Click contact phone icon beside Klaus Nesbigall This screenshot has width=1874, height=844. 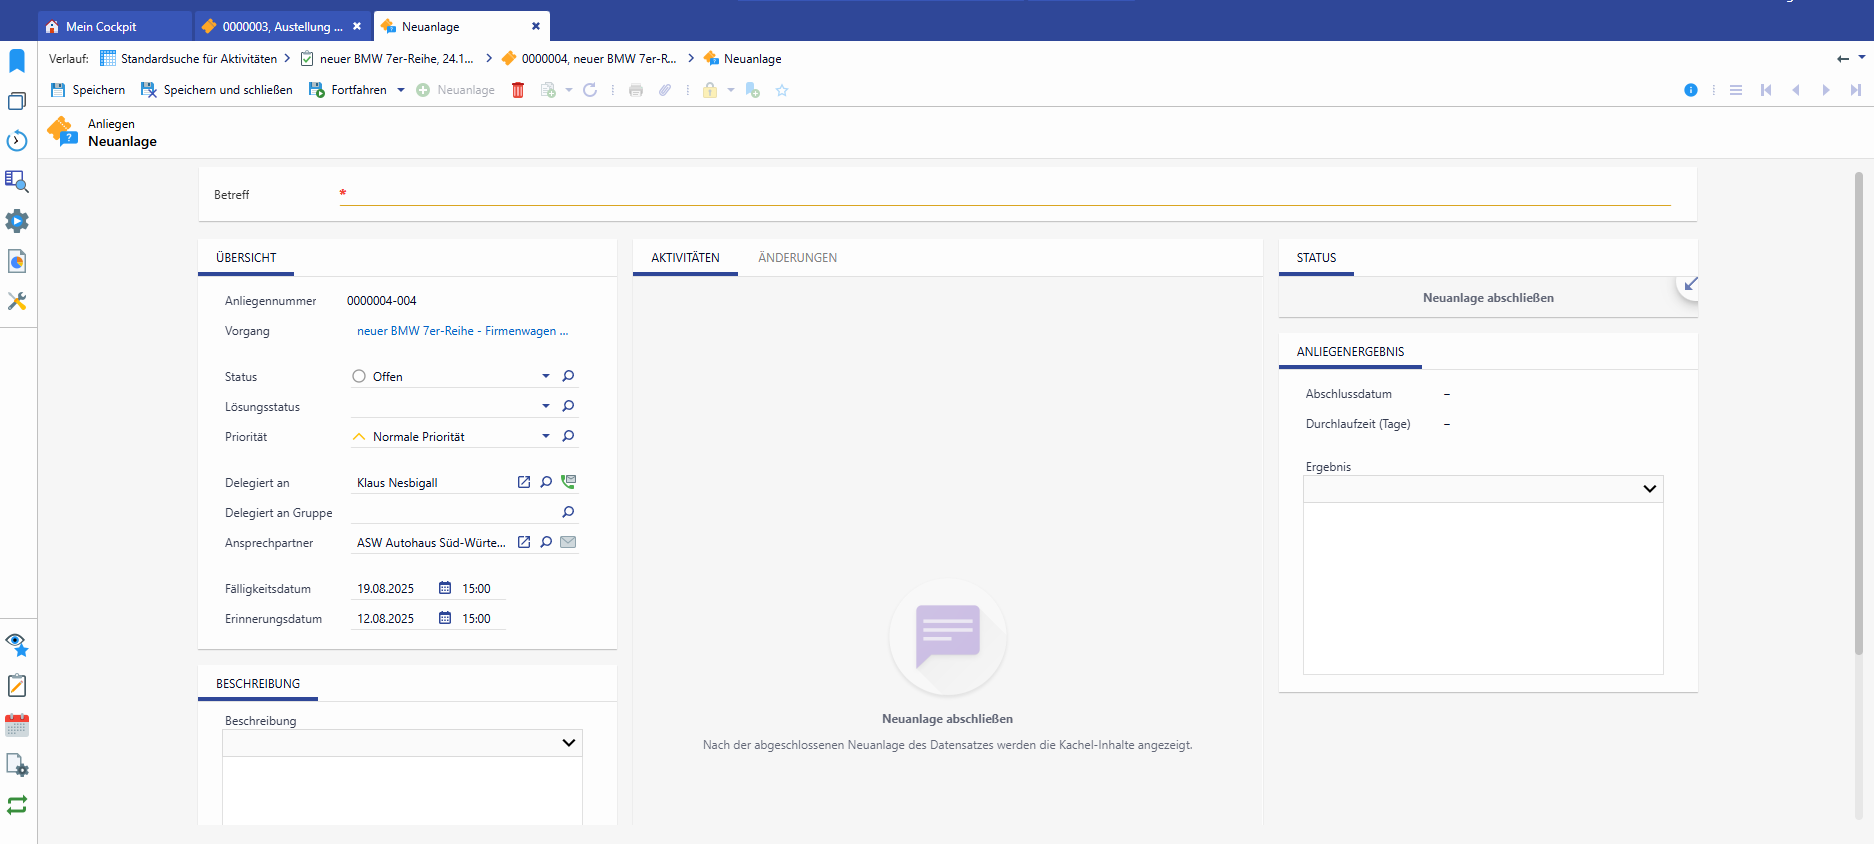(x=568, y=482)
